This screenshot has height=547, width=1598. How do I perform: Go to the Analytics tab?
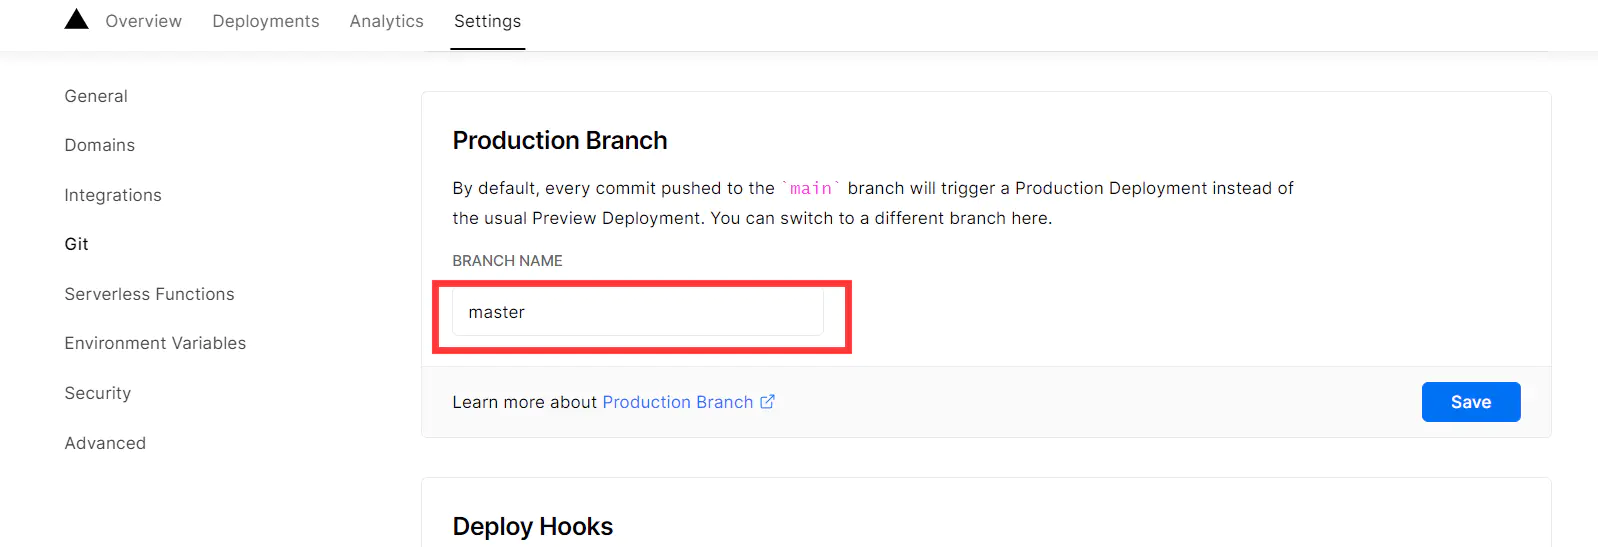pos(386,21)
